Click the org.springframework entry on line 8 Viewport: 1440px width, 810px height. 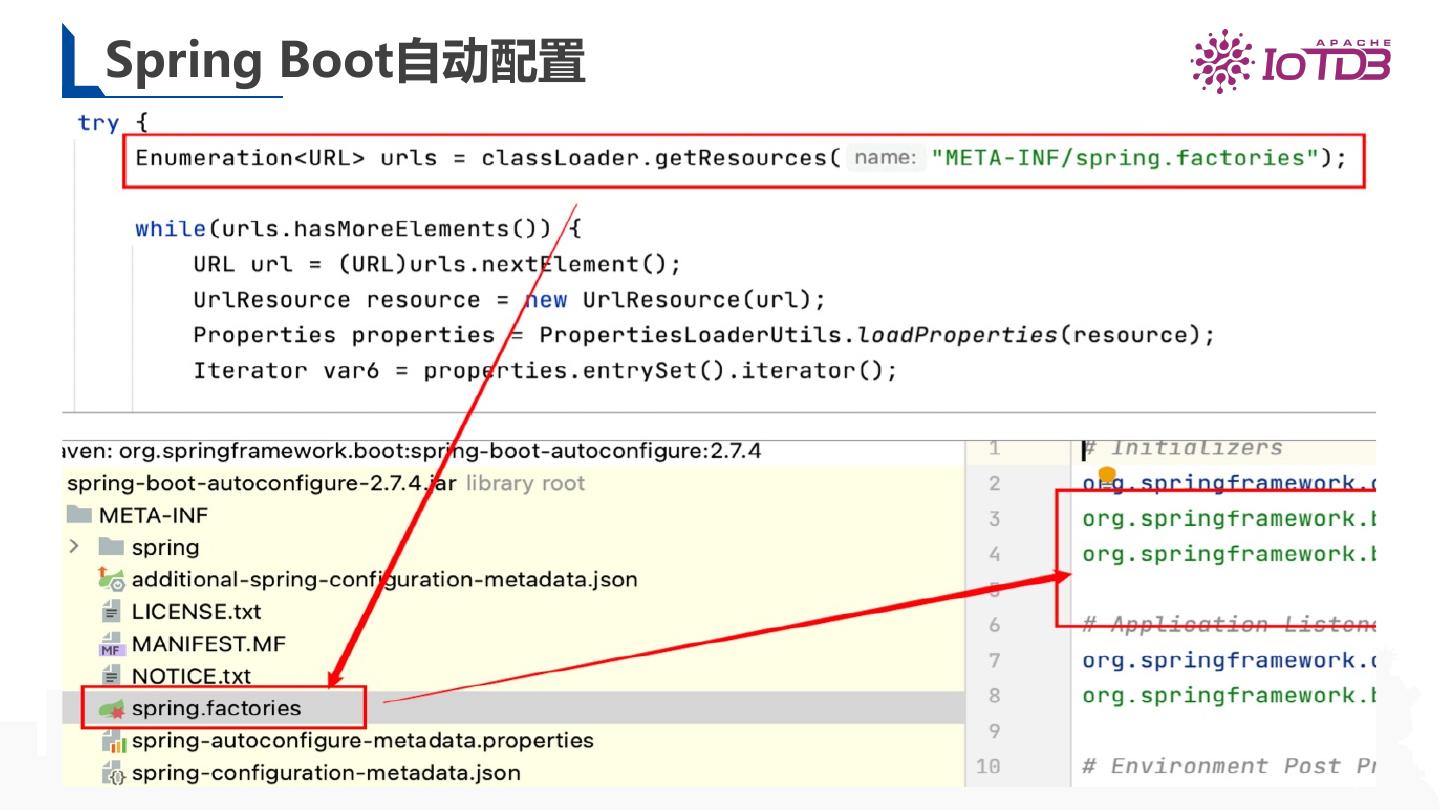click(x=1229, y=695)
